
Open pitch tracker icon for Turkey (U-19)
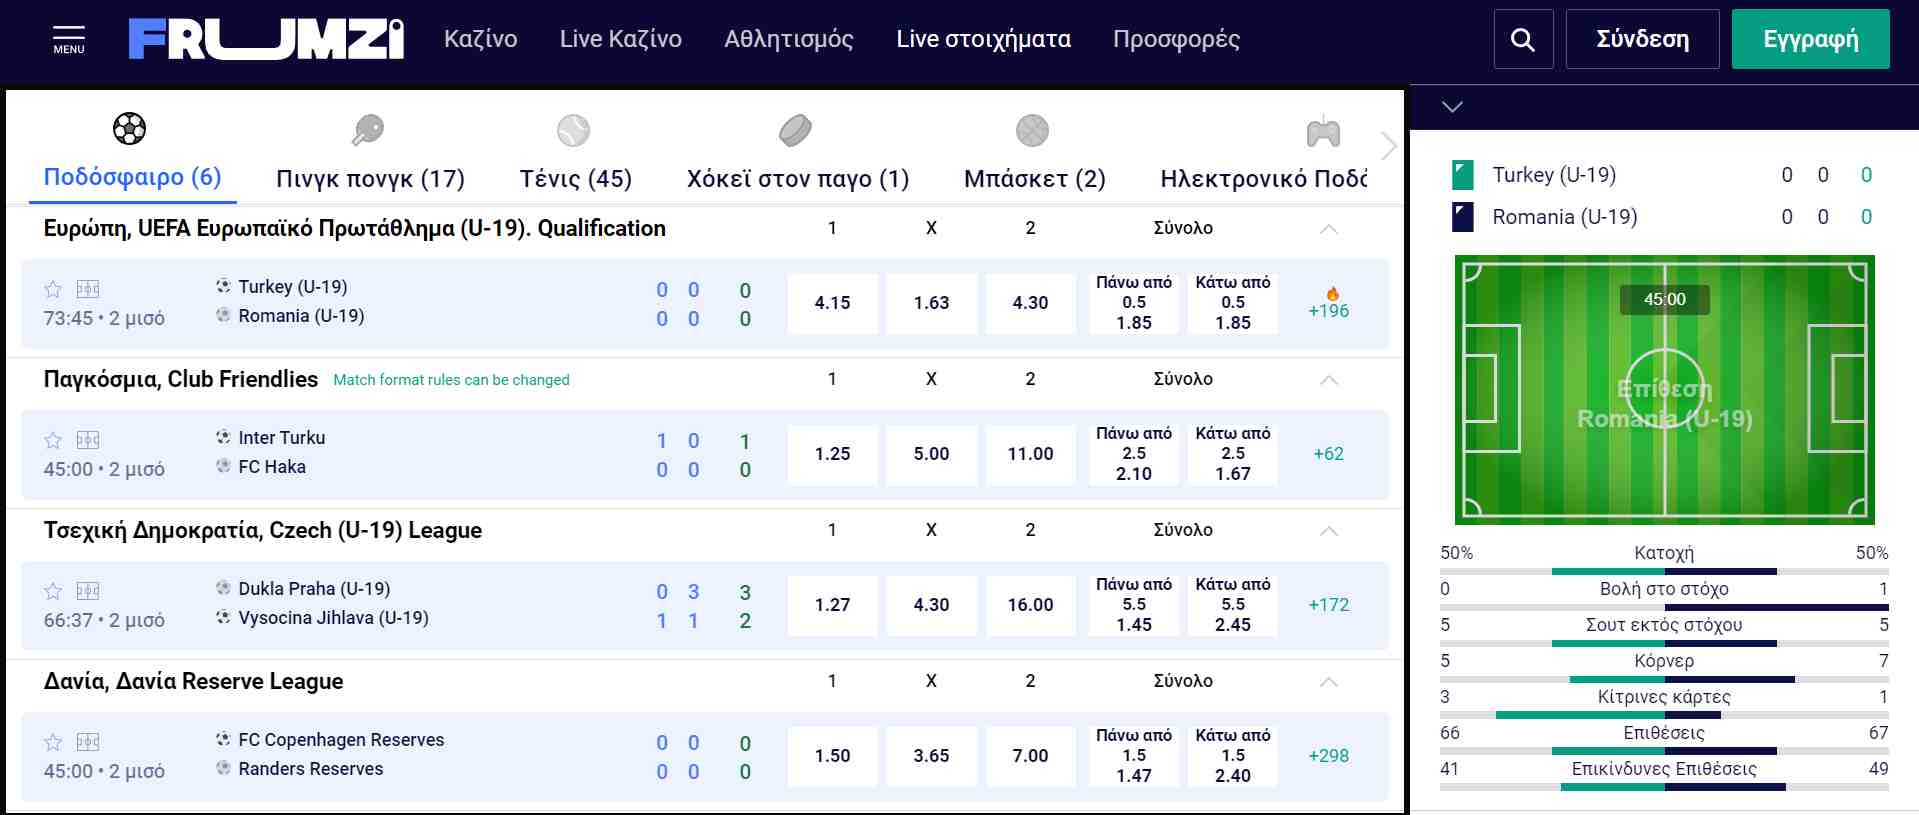click(x=88, y=289)
